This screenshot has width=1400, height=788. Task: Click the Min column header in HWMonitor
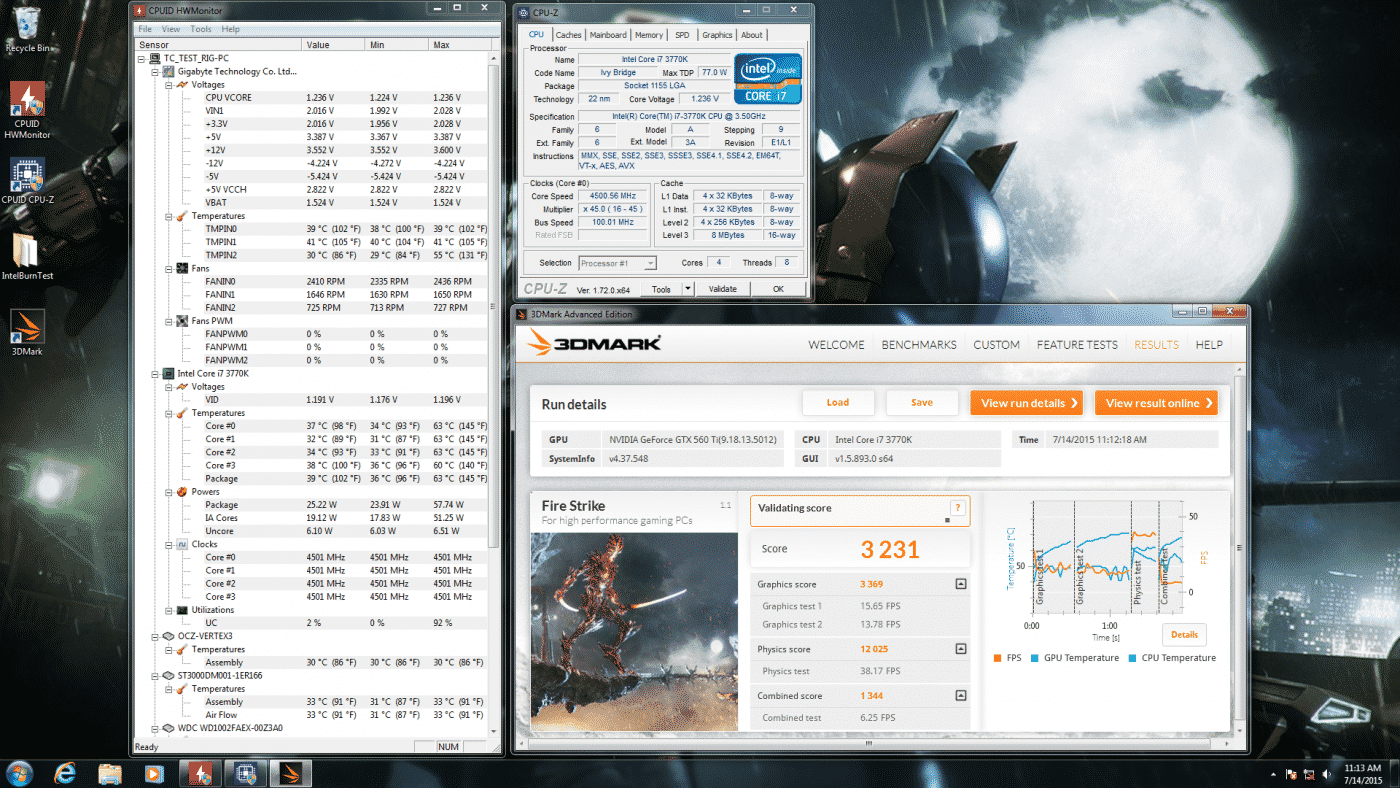(397, 45)
